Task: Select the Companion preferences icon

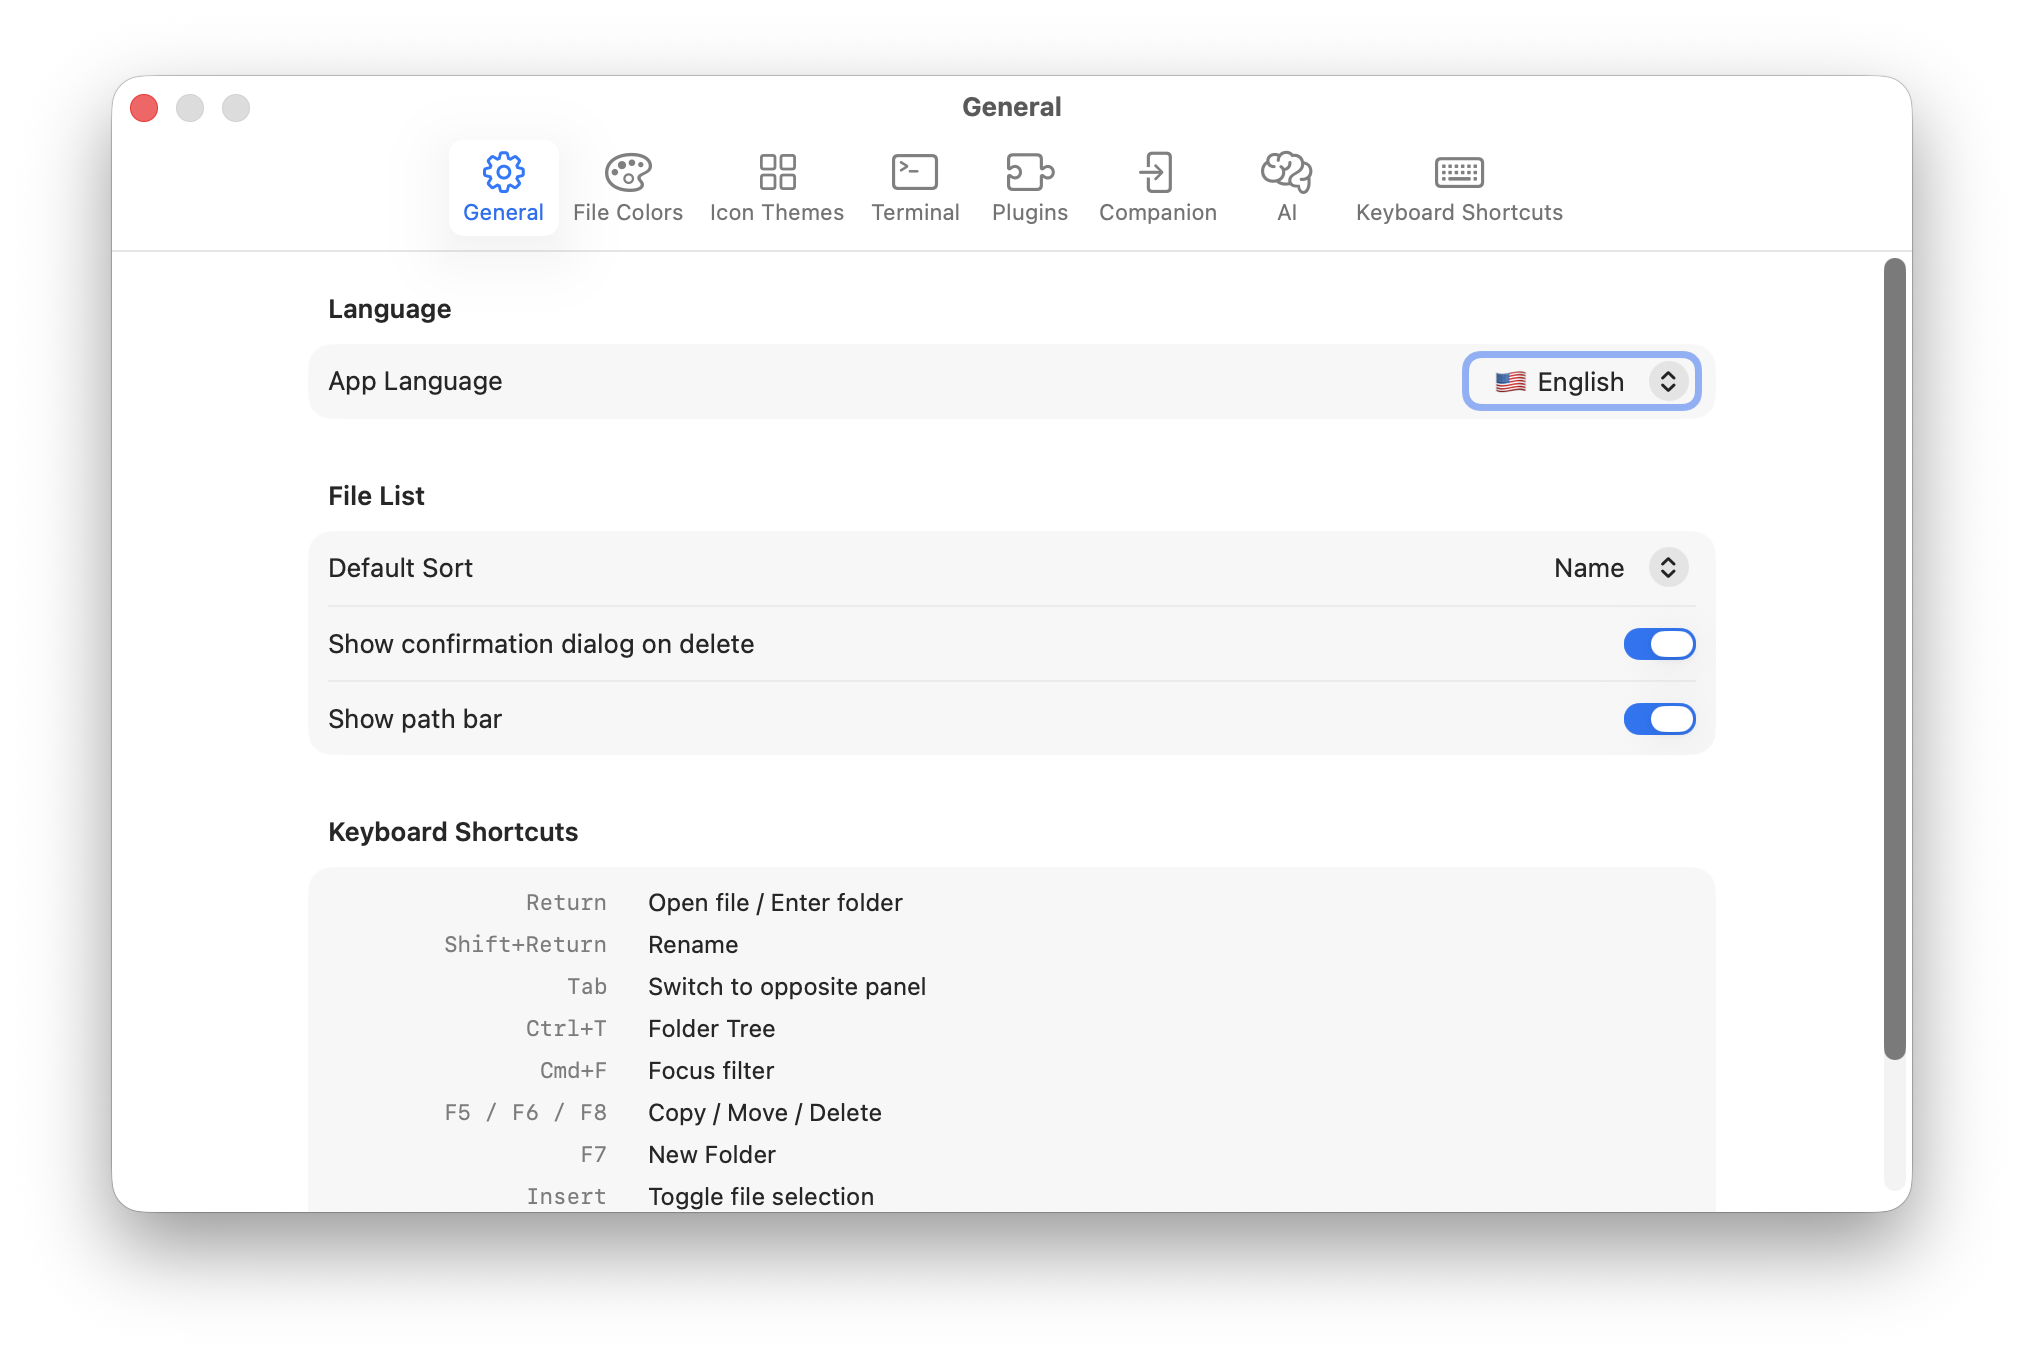Action: click(1157, 172)
